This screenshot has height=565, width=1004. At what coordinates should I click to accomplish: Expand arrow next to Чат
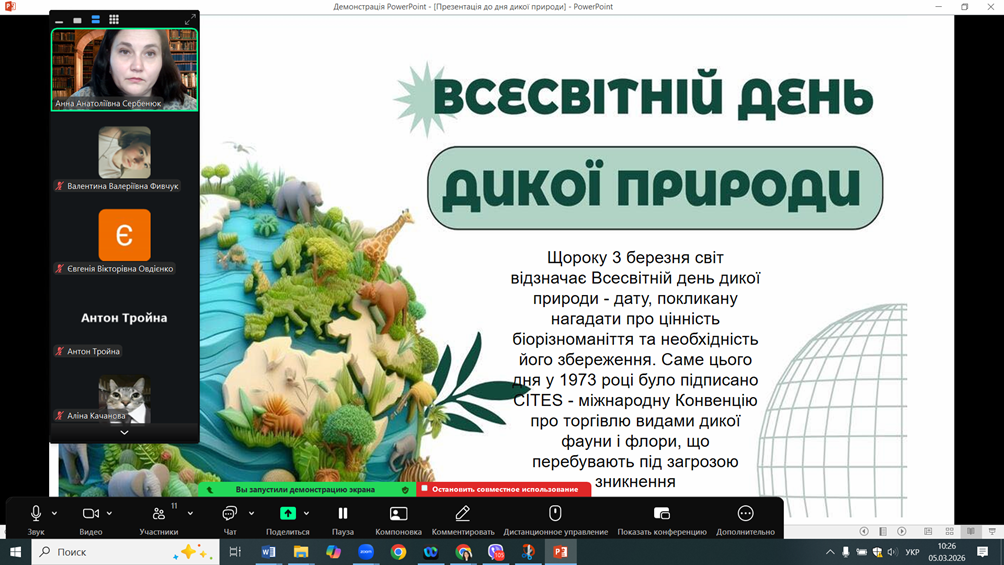(251, 513)
